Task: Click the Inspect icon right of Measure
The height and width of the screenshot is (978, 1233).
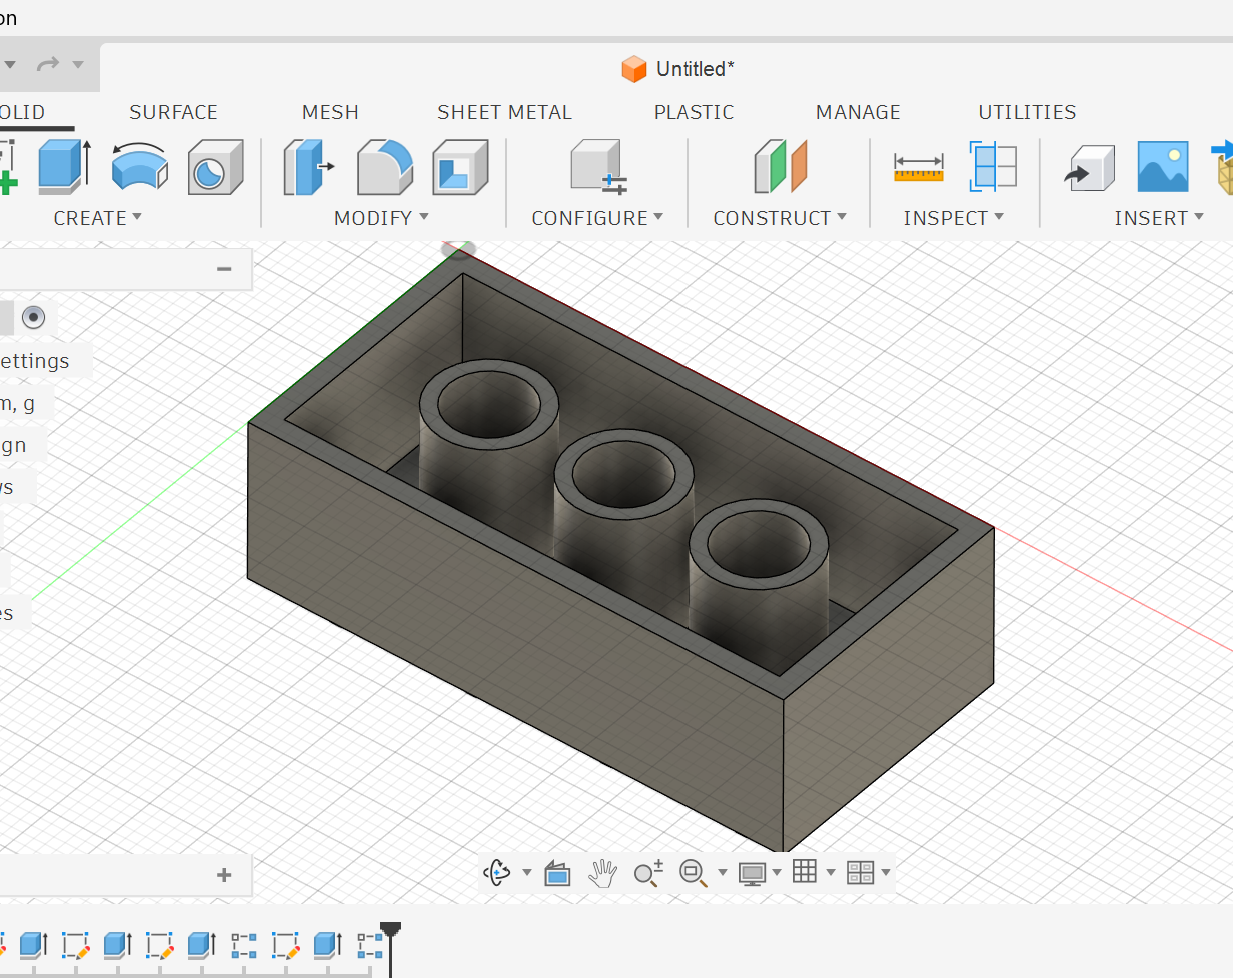Action: pyautogui.click(x=993, y=166)
